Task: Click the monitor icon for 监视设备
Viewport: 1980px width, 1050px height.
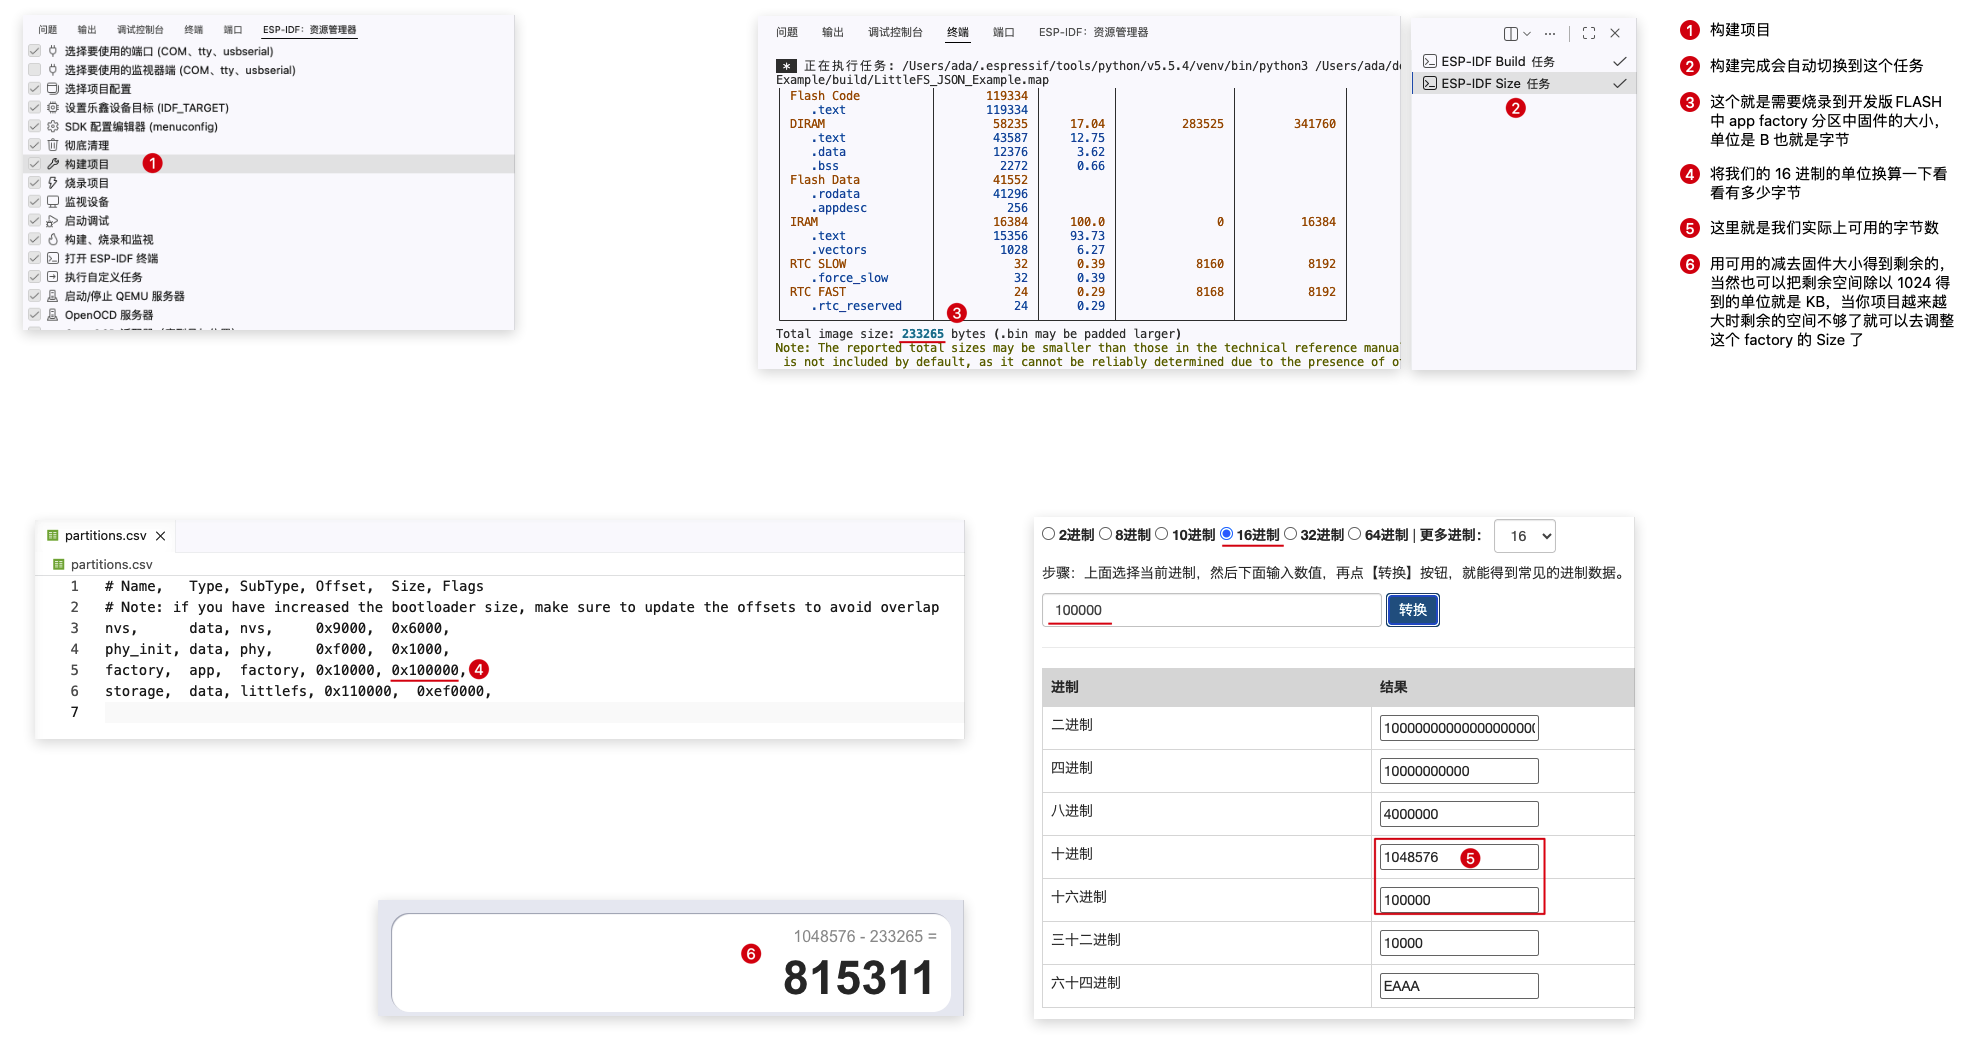Action: 53,202
